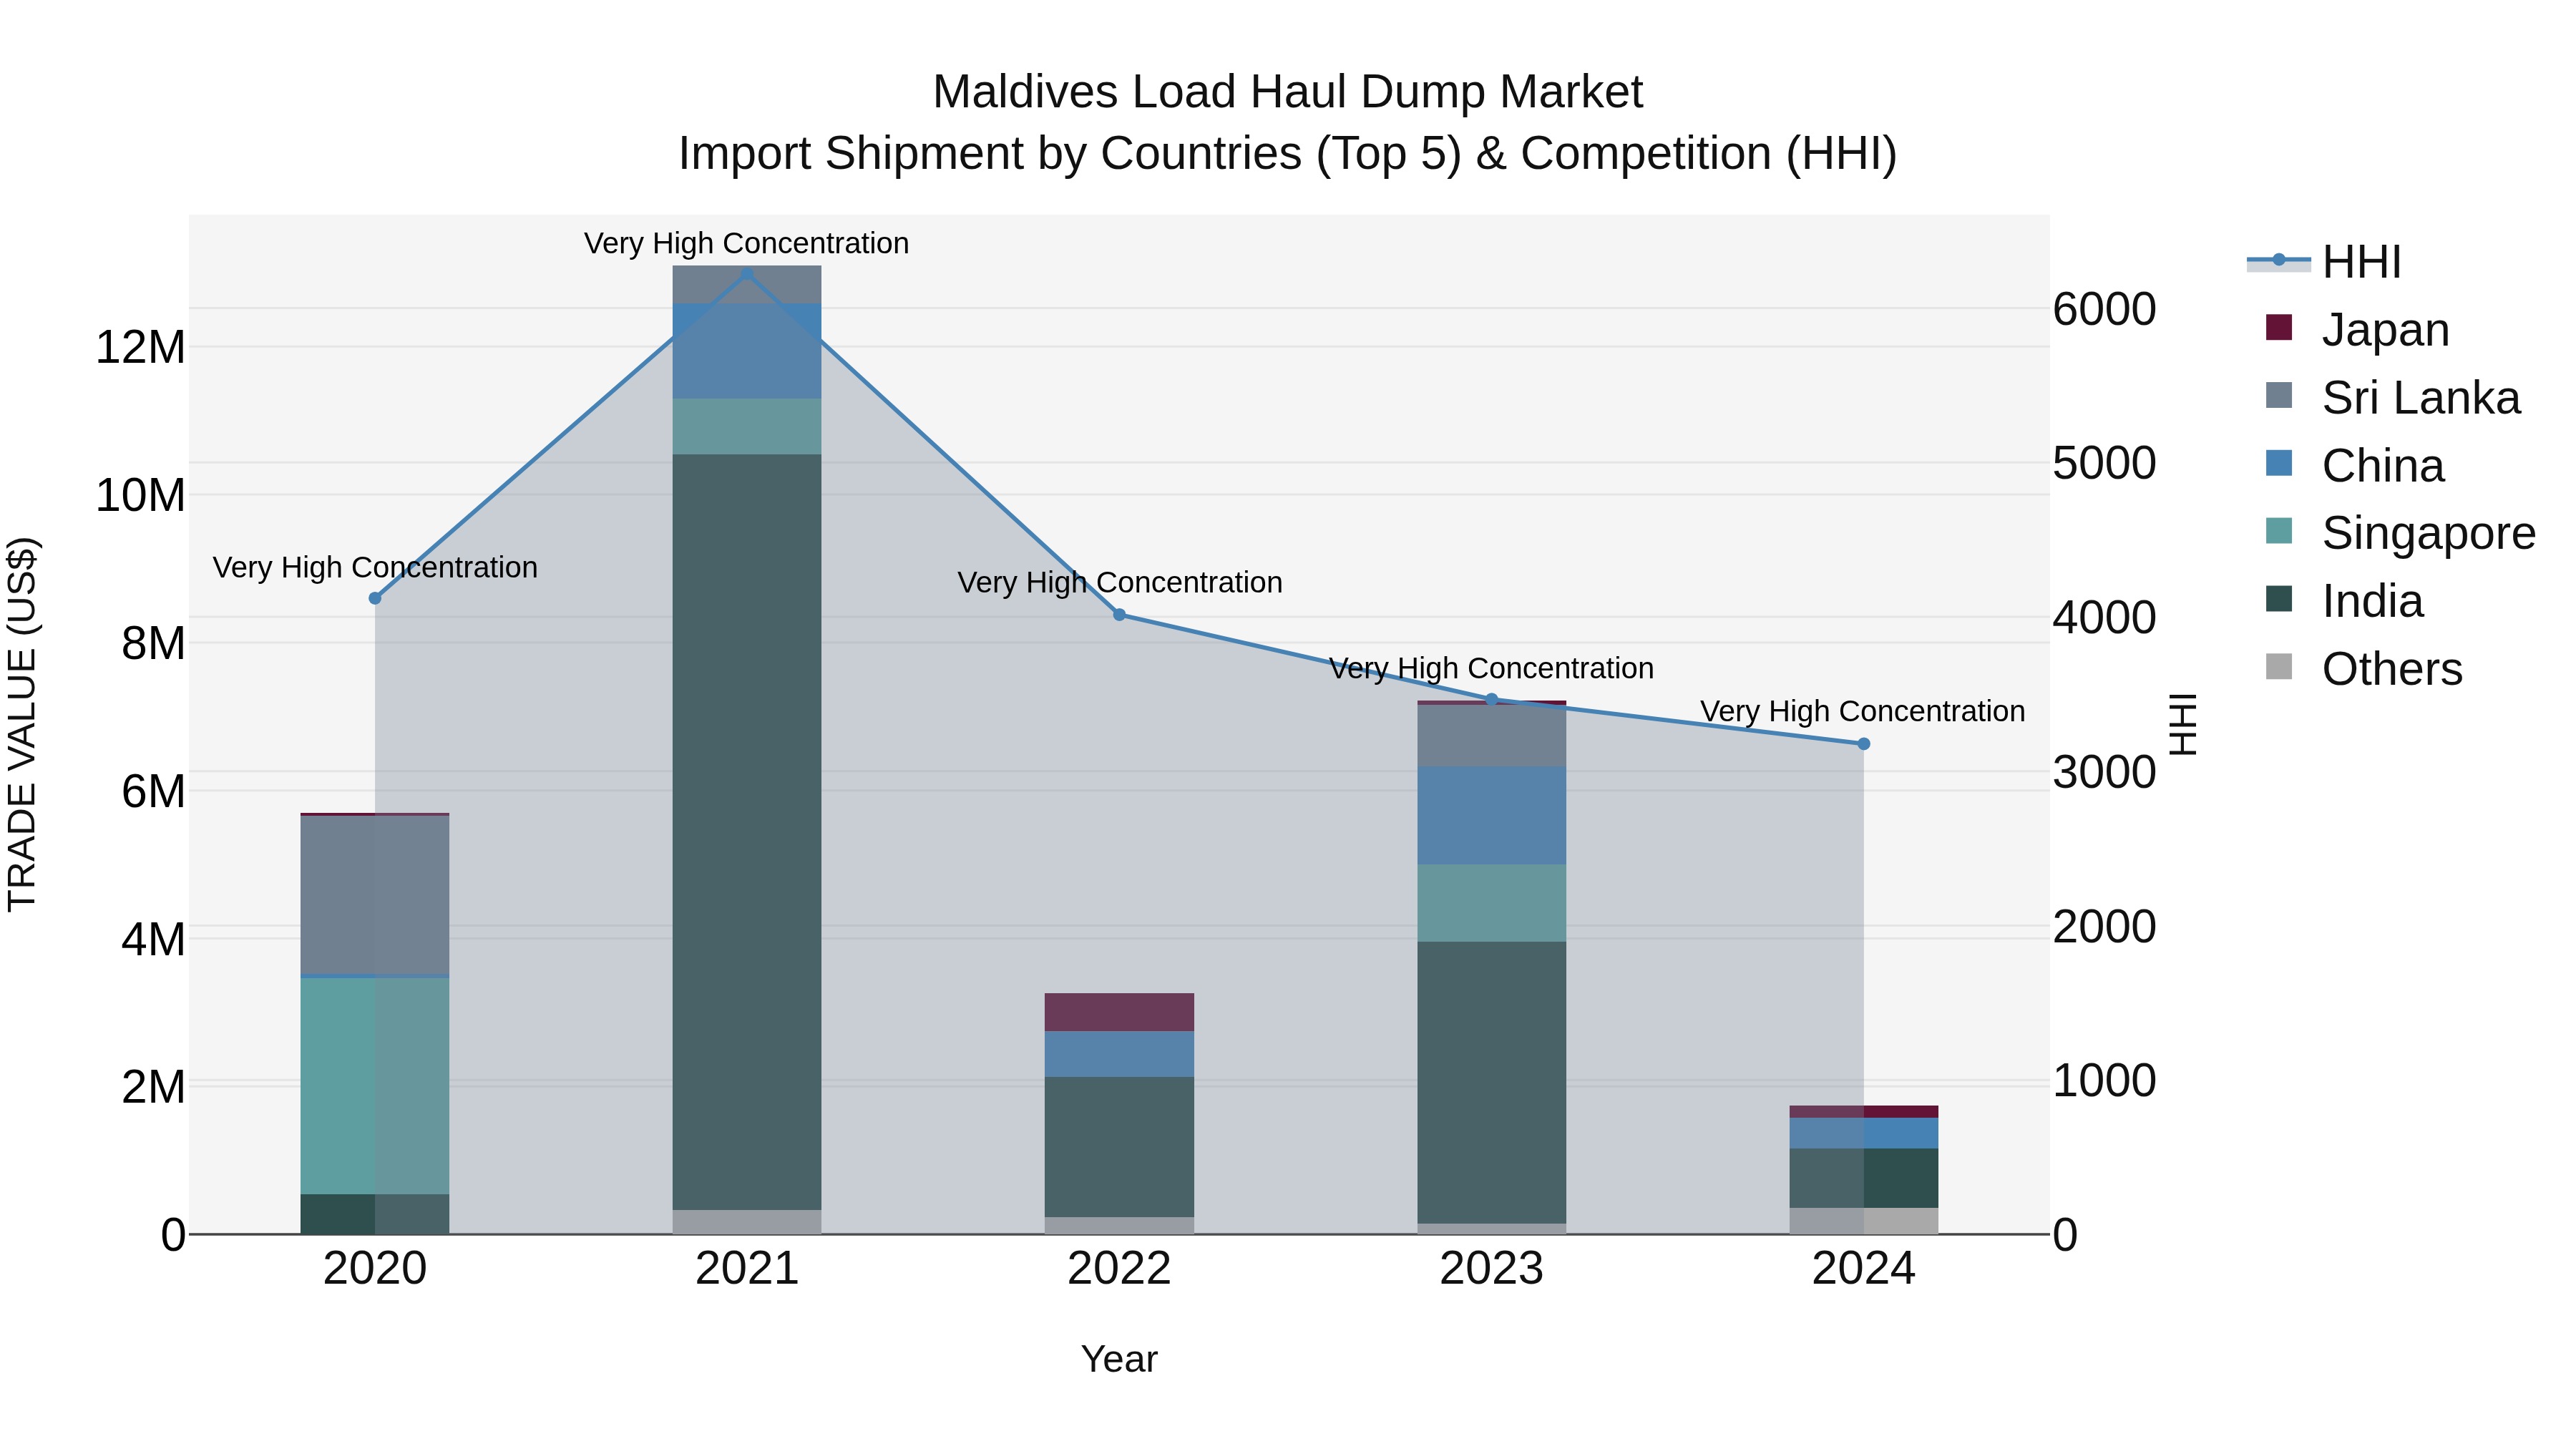Select the 2021 HHI peak data point

coord(747,273)
